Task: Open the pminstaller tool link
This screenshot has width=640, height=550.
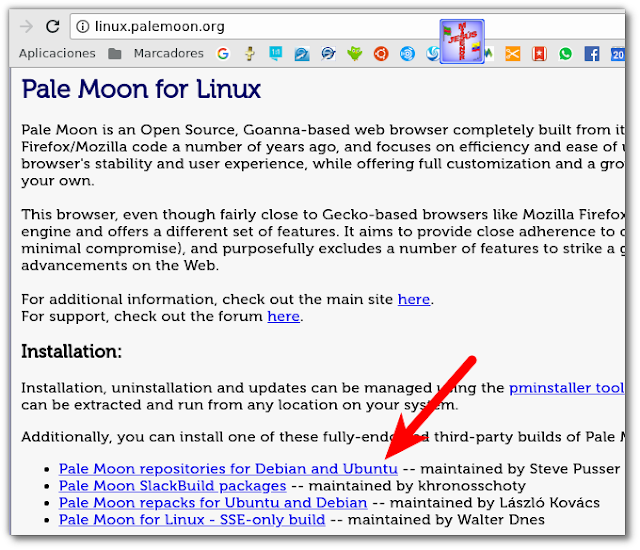Action: click(567, 388)
